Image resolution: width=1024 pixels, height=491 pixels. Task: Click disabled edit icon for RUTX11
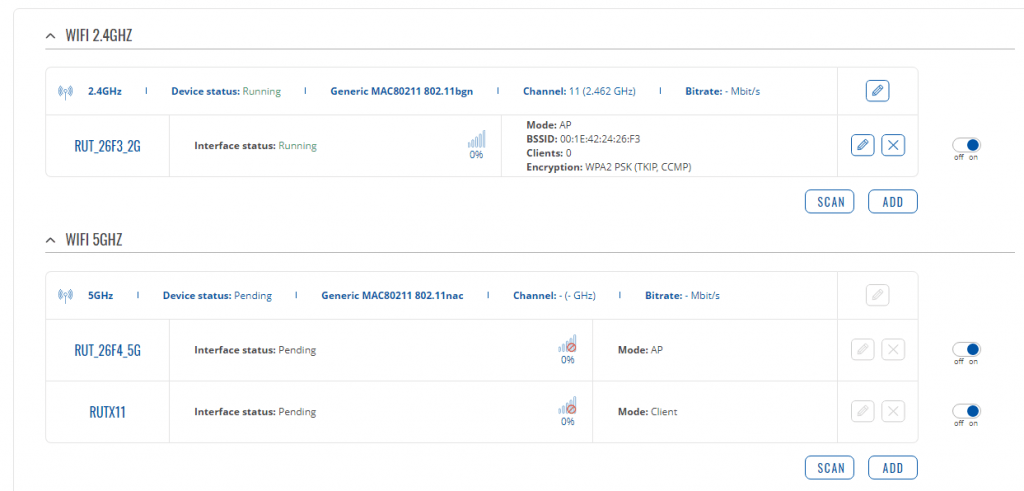pyautogui.click(x=863, y=411)
